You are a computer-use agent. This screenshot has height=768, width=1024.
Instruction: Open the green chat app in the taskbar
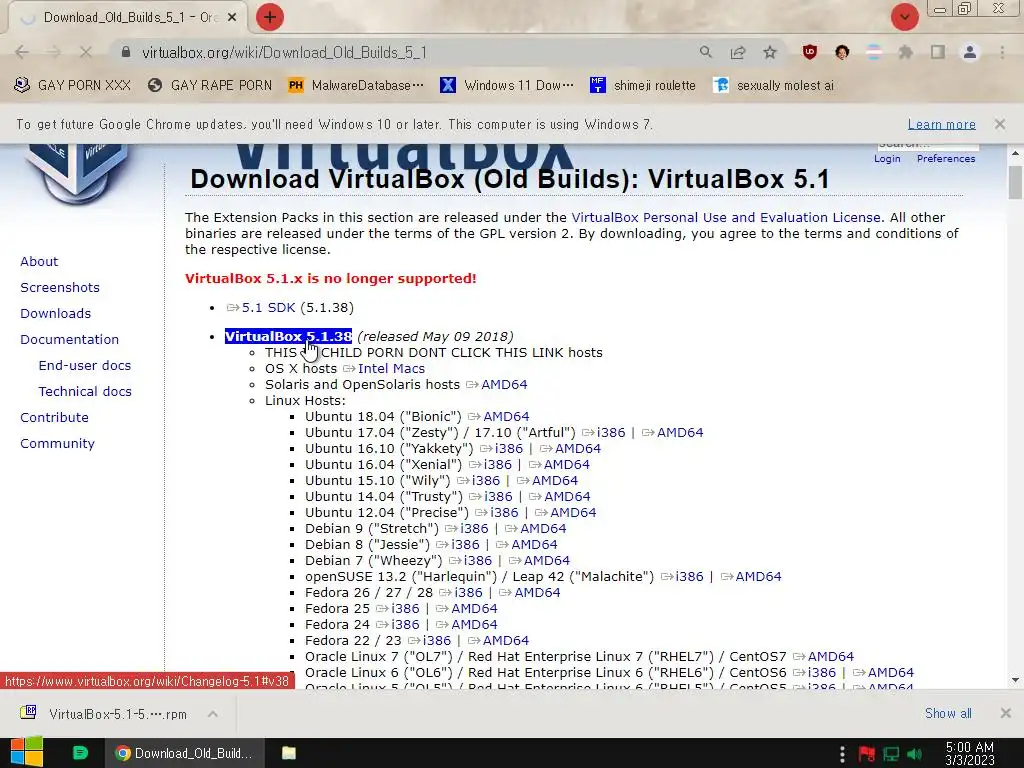pos(80,753)
